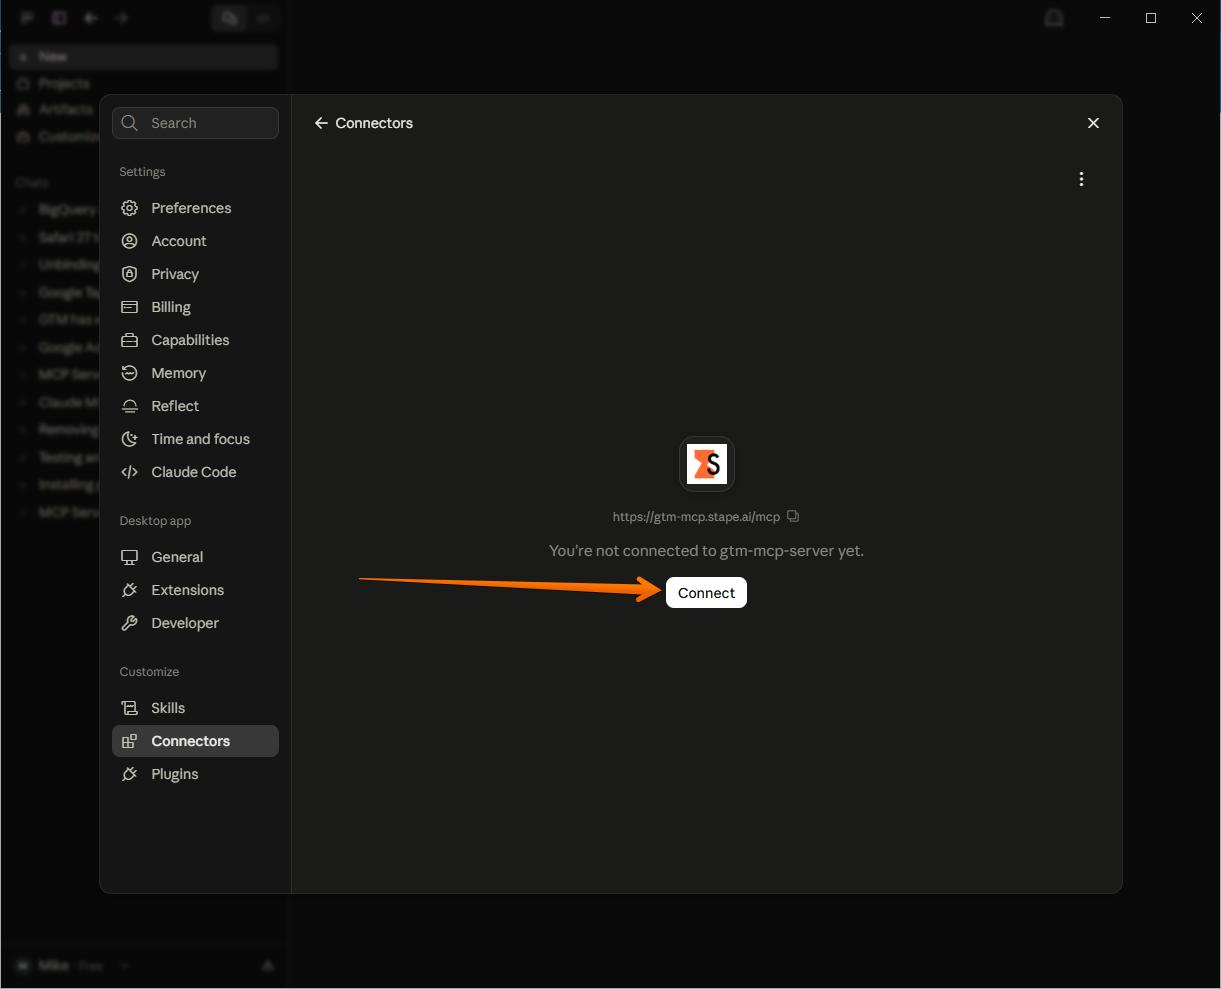
Task: Open Reflect settings
Action: [195, 406]
